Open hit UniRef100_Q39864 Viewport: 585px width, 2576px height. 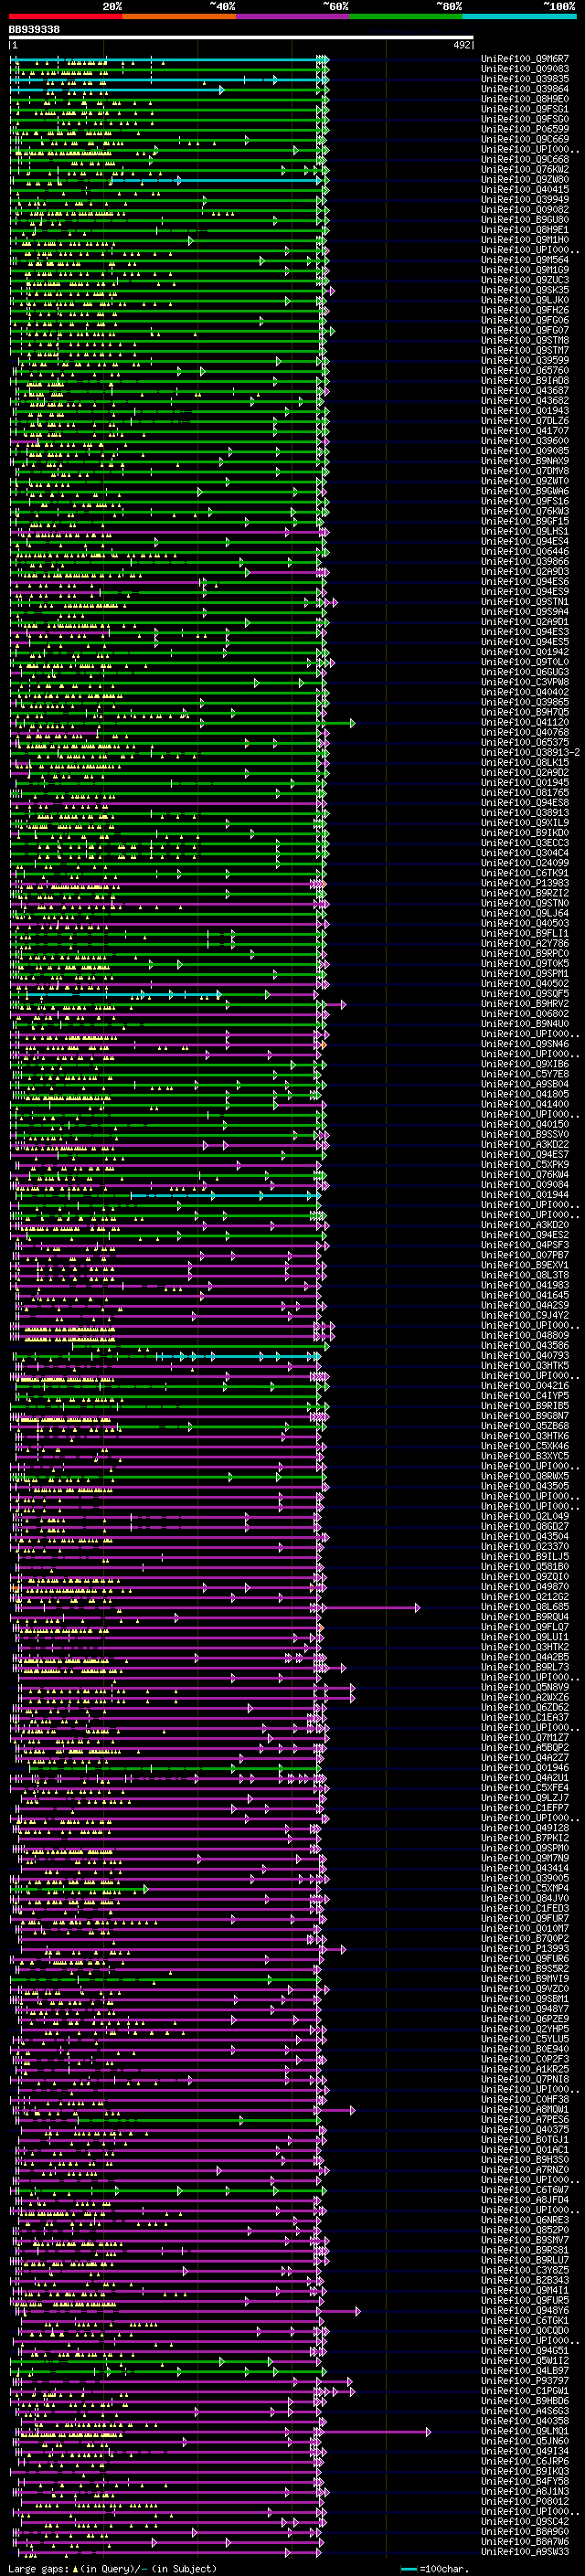[524, 89]
